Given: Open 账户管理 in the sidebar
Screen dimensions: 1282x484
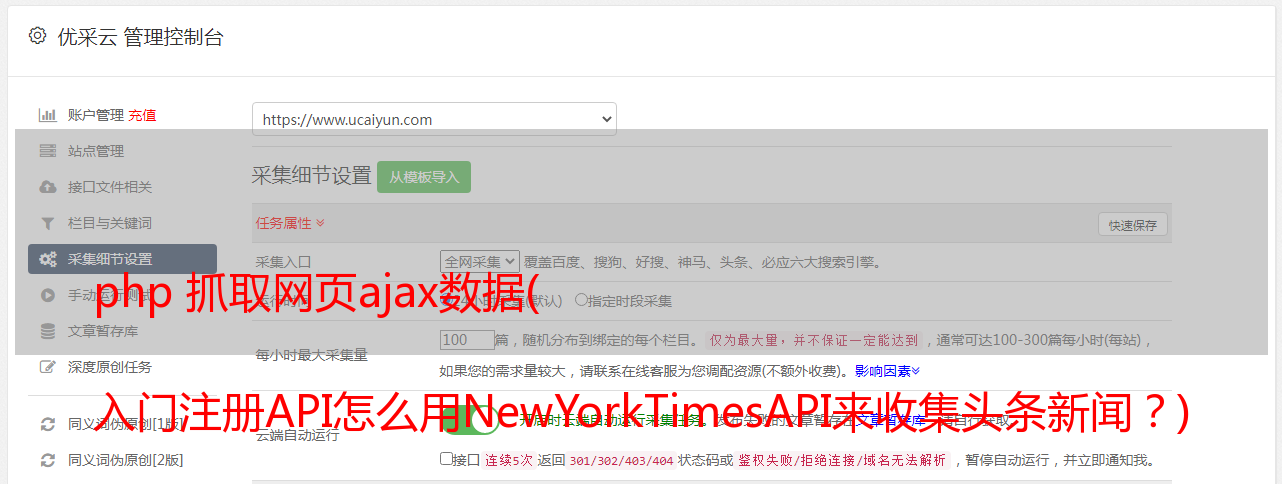Looking at the screenshot, I should [96, 115].
